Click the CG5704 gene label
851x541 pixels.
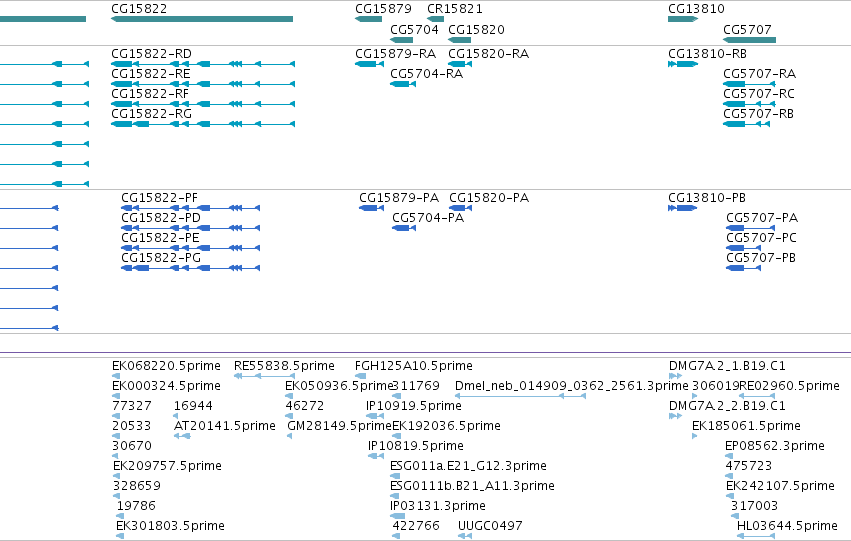pos(414,29)
